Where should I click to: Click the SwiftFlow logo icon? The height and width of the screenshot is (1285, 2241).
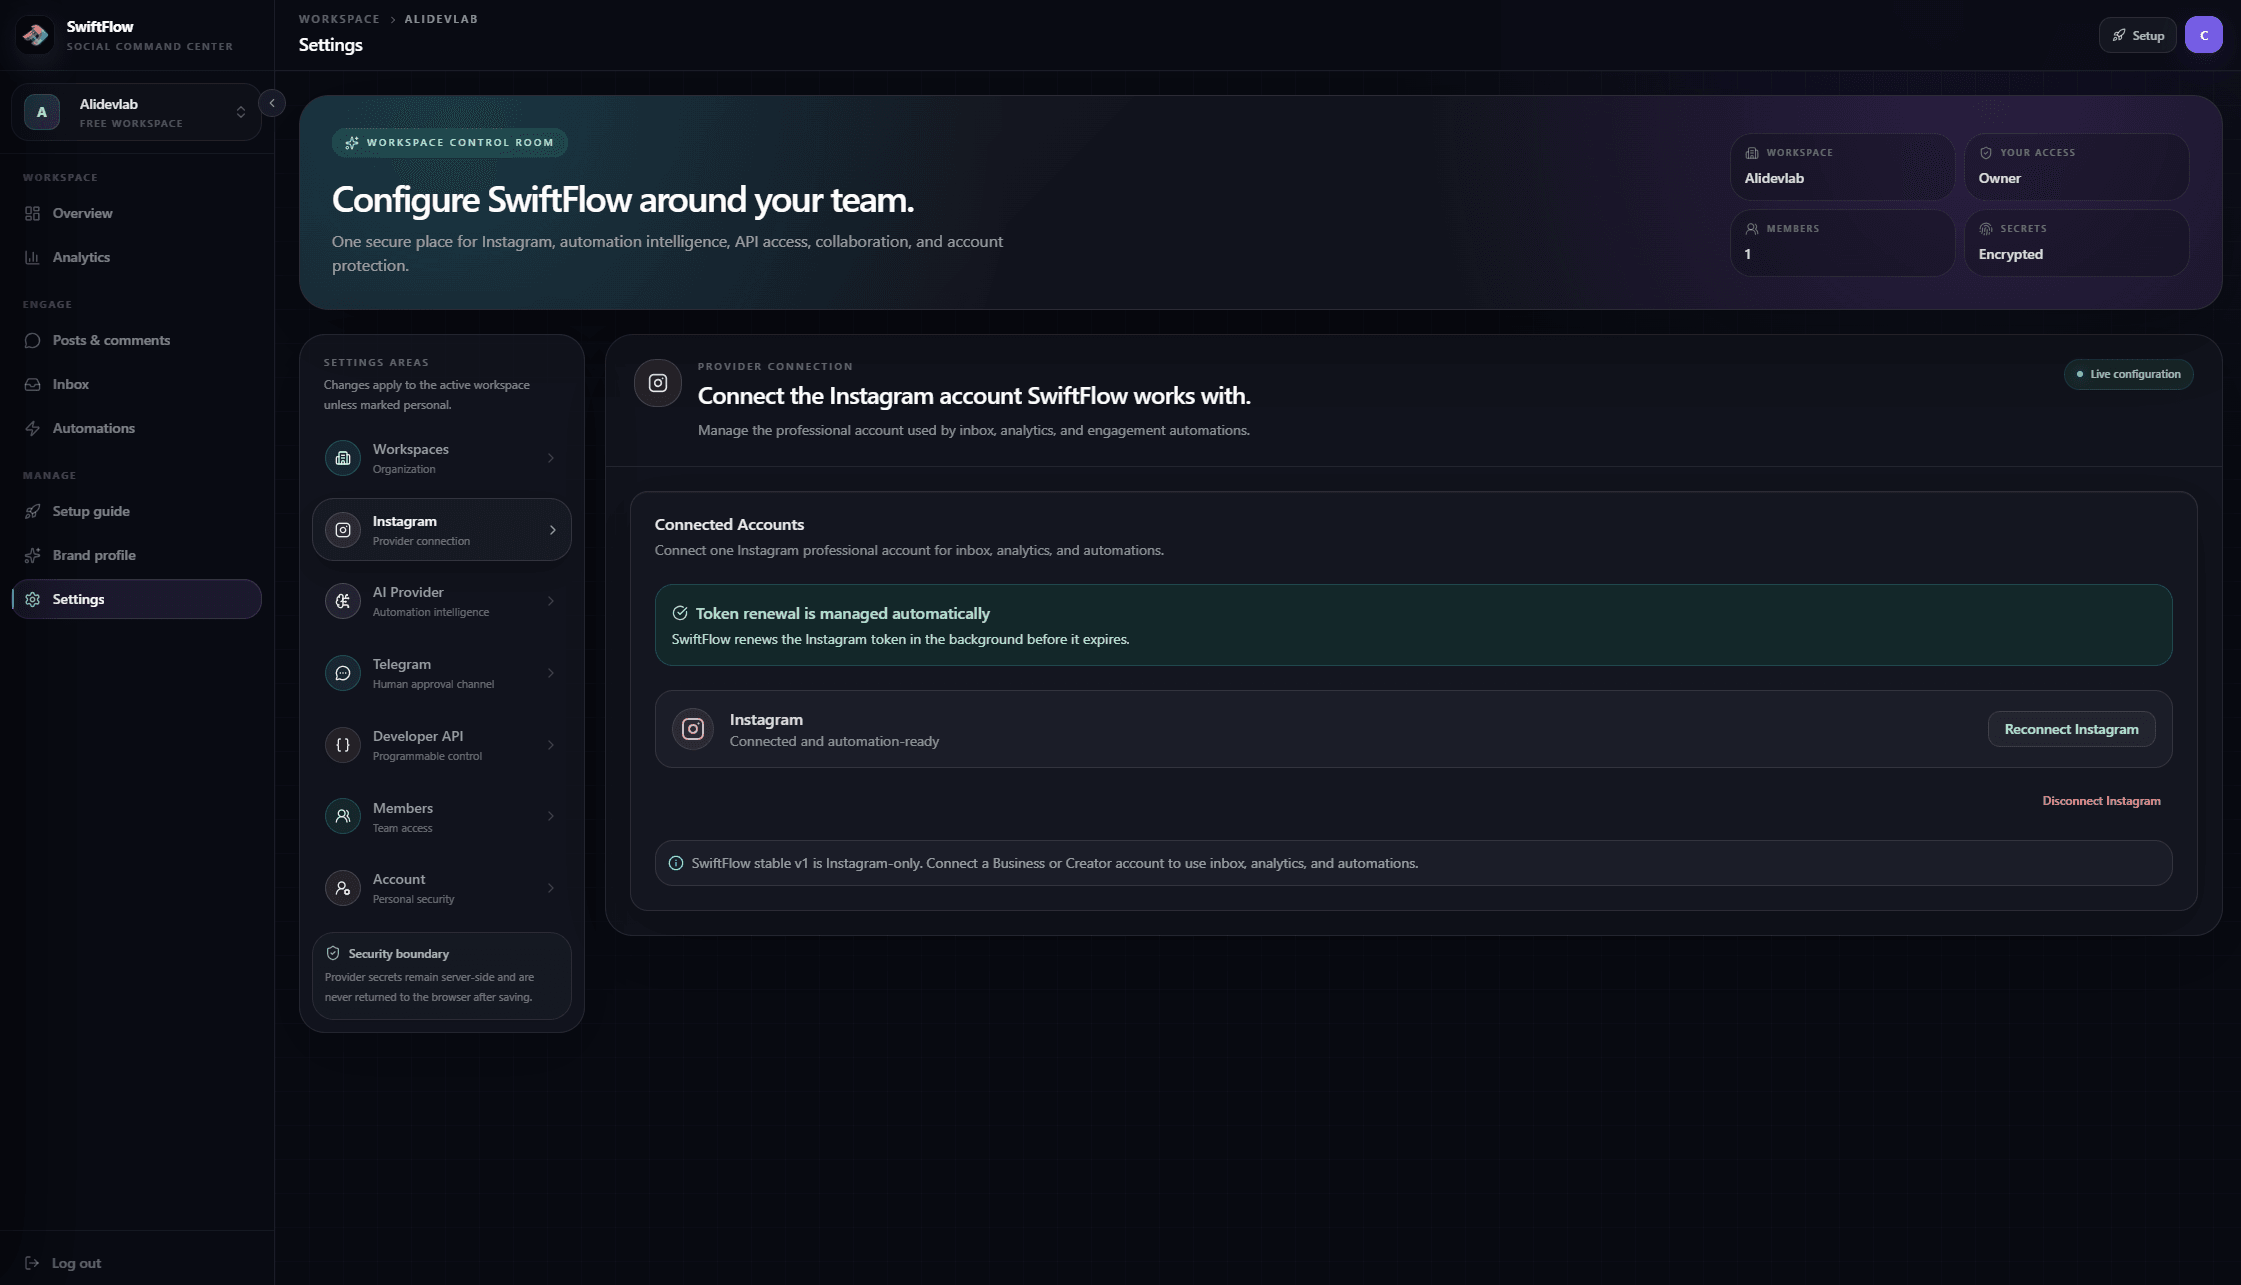(x=36, y=35)
